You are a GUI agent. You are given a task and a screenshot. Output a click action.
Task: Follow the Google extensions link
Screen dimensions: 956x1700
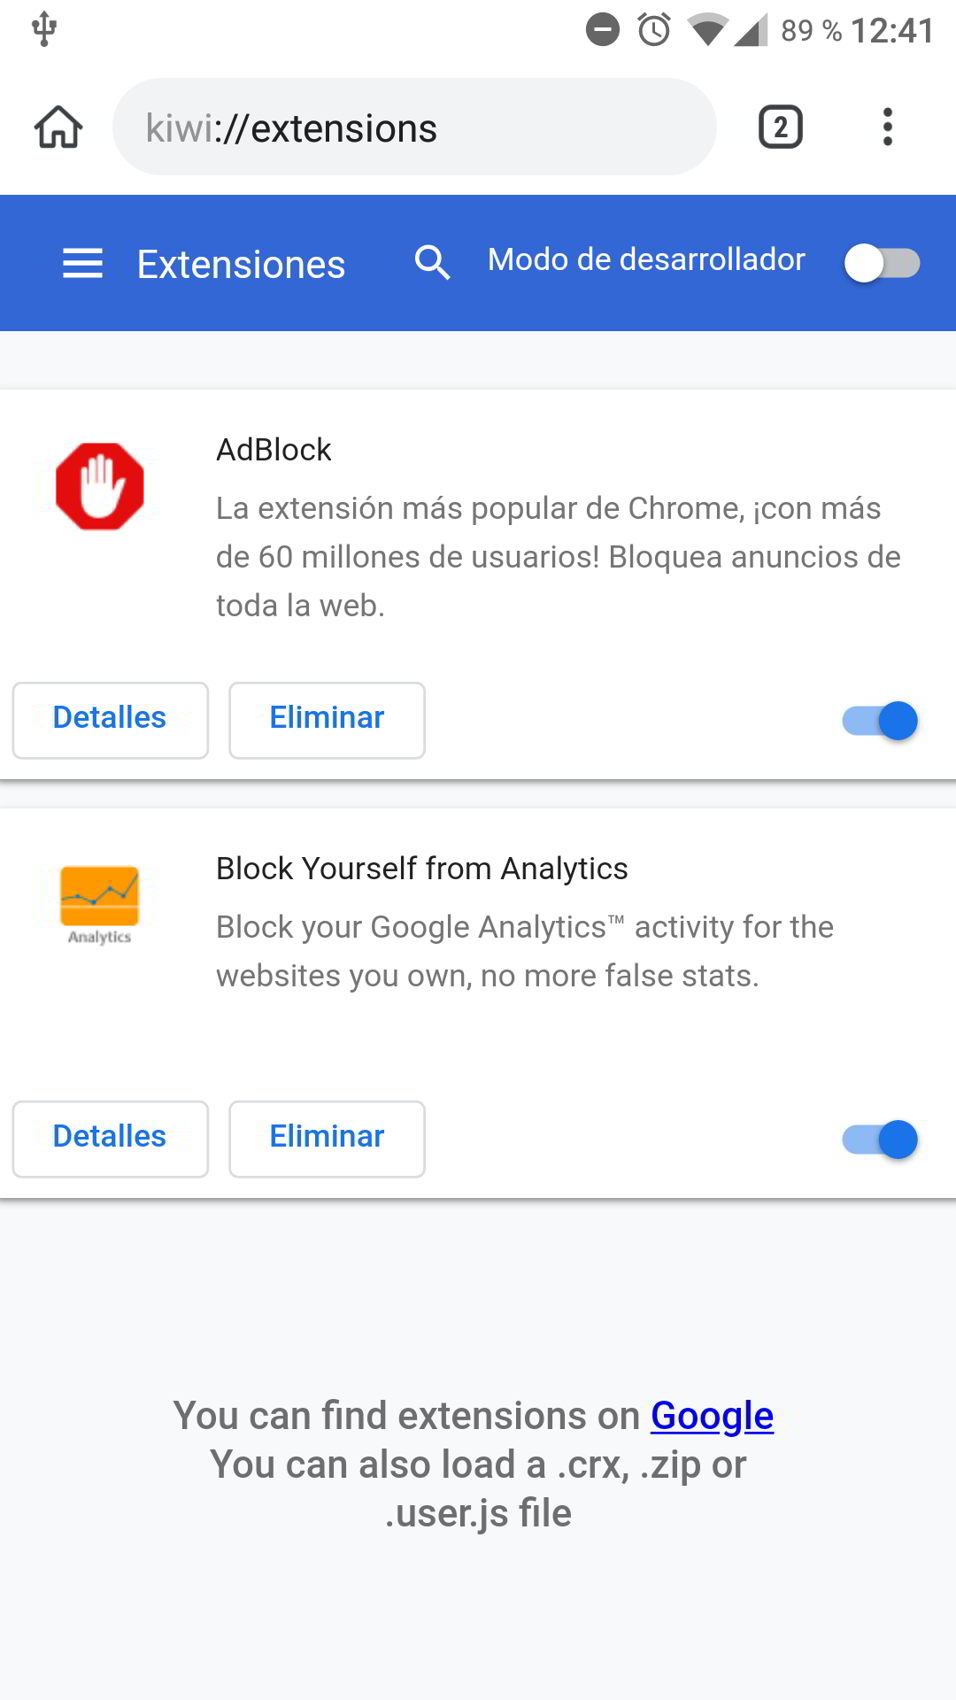pos(712,1416)
